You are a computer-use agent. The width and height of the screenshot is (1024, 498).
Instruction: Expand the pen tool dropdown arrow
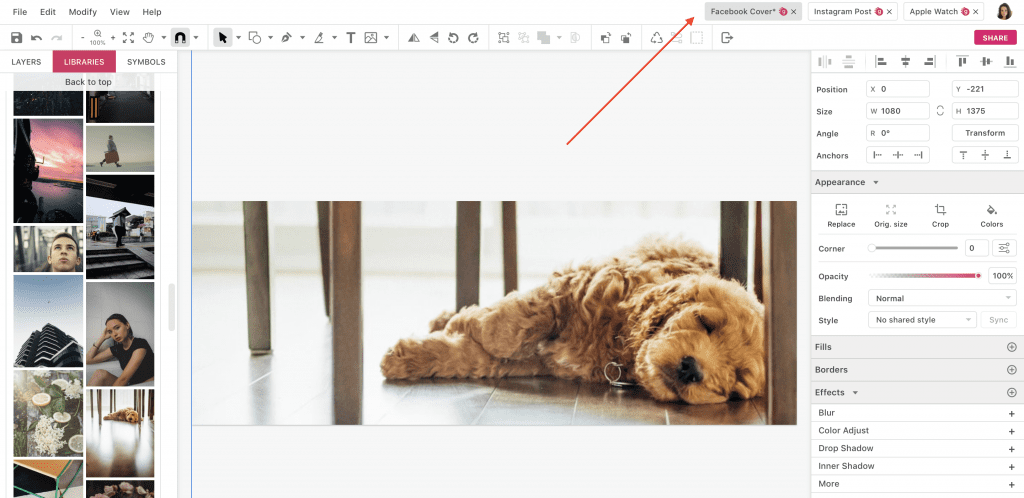[x=302, y=38]
